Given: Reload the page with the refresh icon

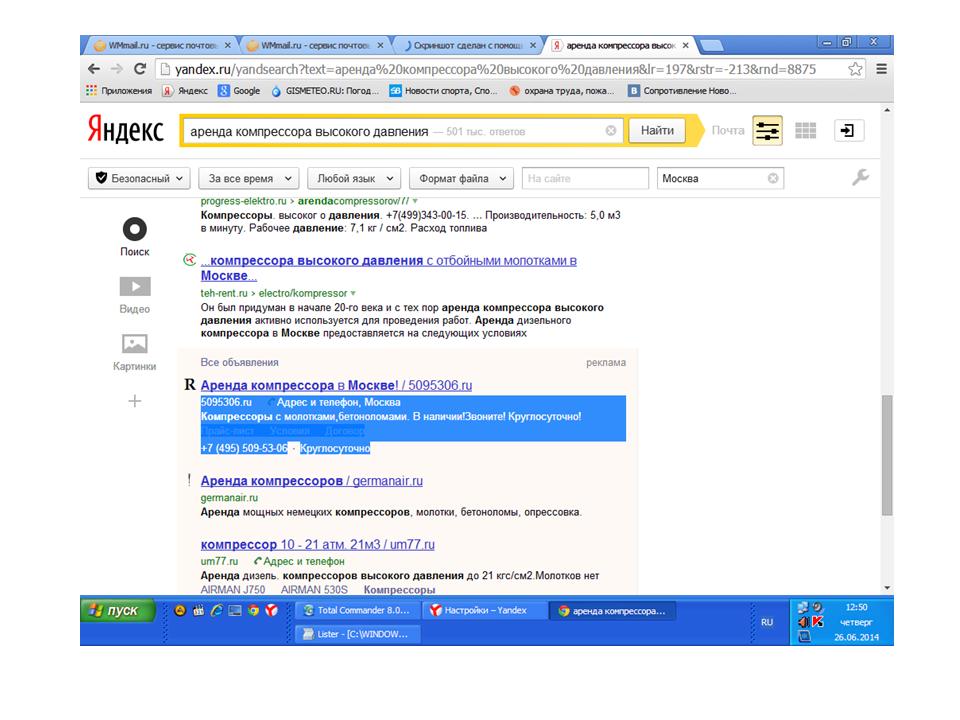Looking at the screenshot, I should 140,69.
